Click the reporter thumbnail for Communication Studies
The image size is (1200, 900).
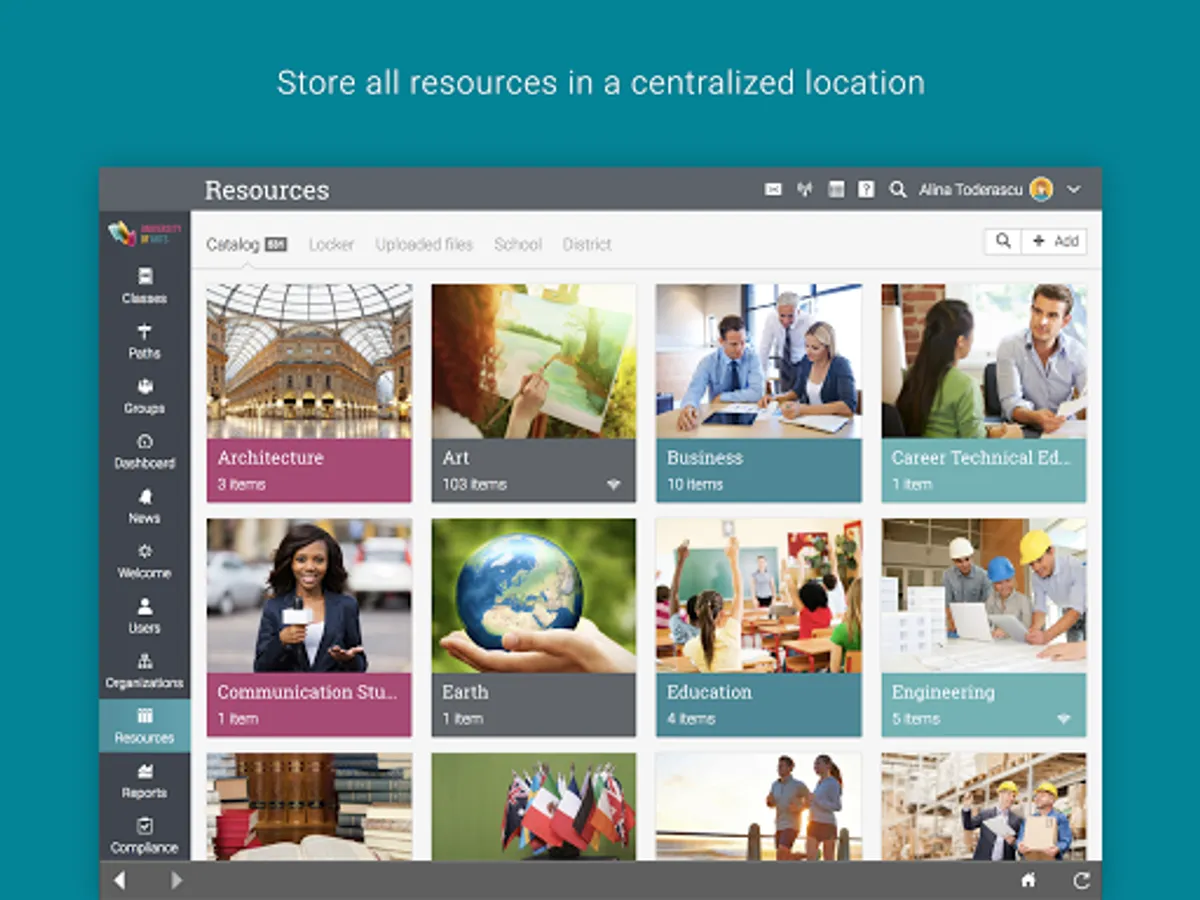pos(309,596)
